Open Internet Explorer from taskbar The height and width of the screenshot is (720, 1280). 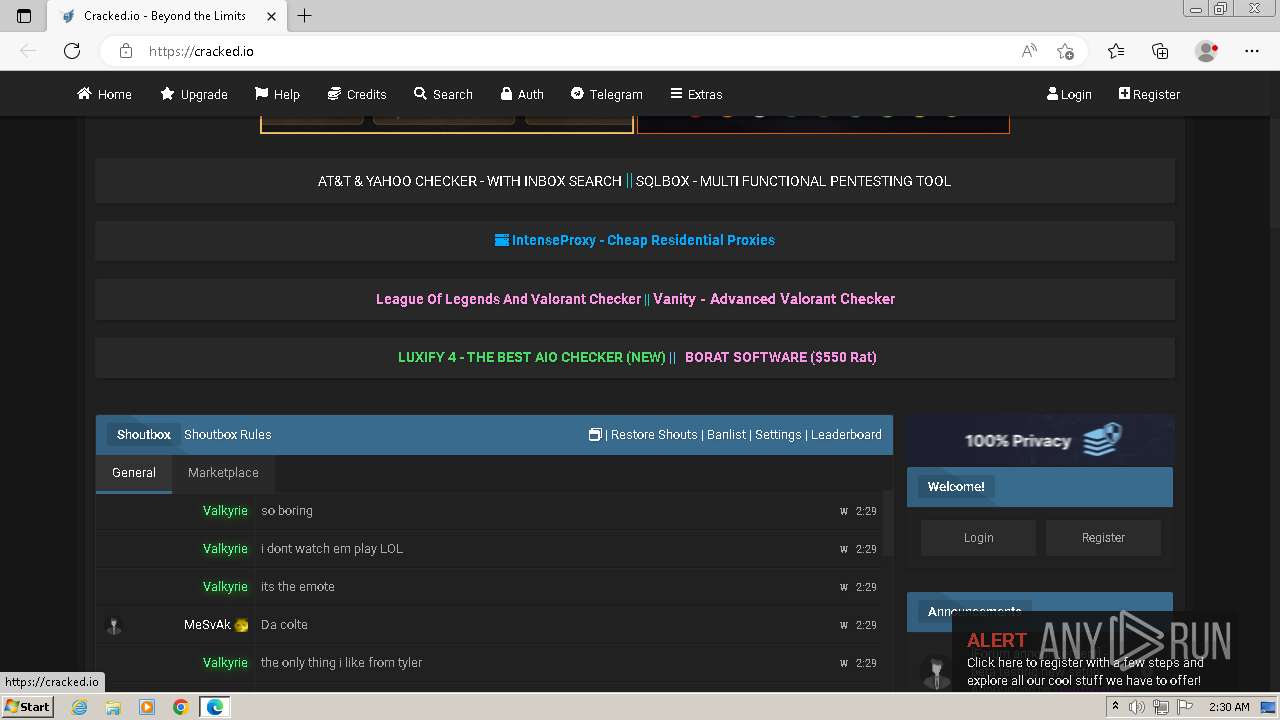(79, 707)
